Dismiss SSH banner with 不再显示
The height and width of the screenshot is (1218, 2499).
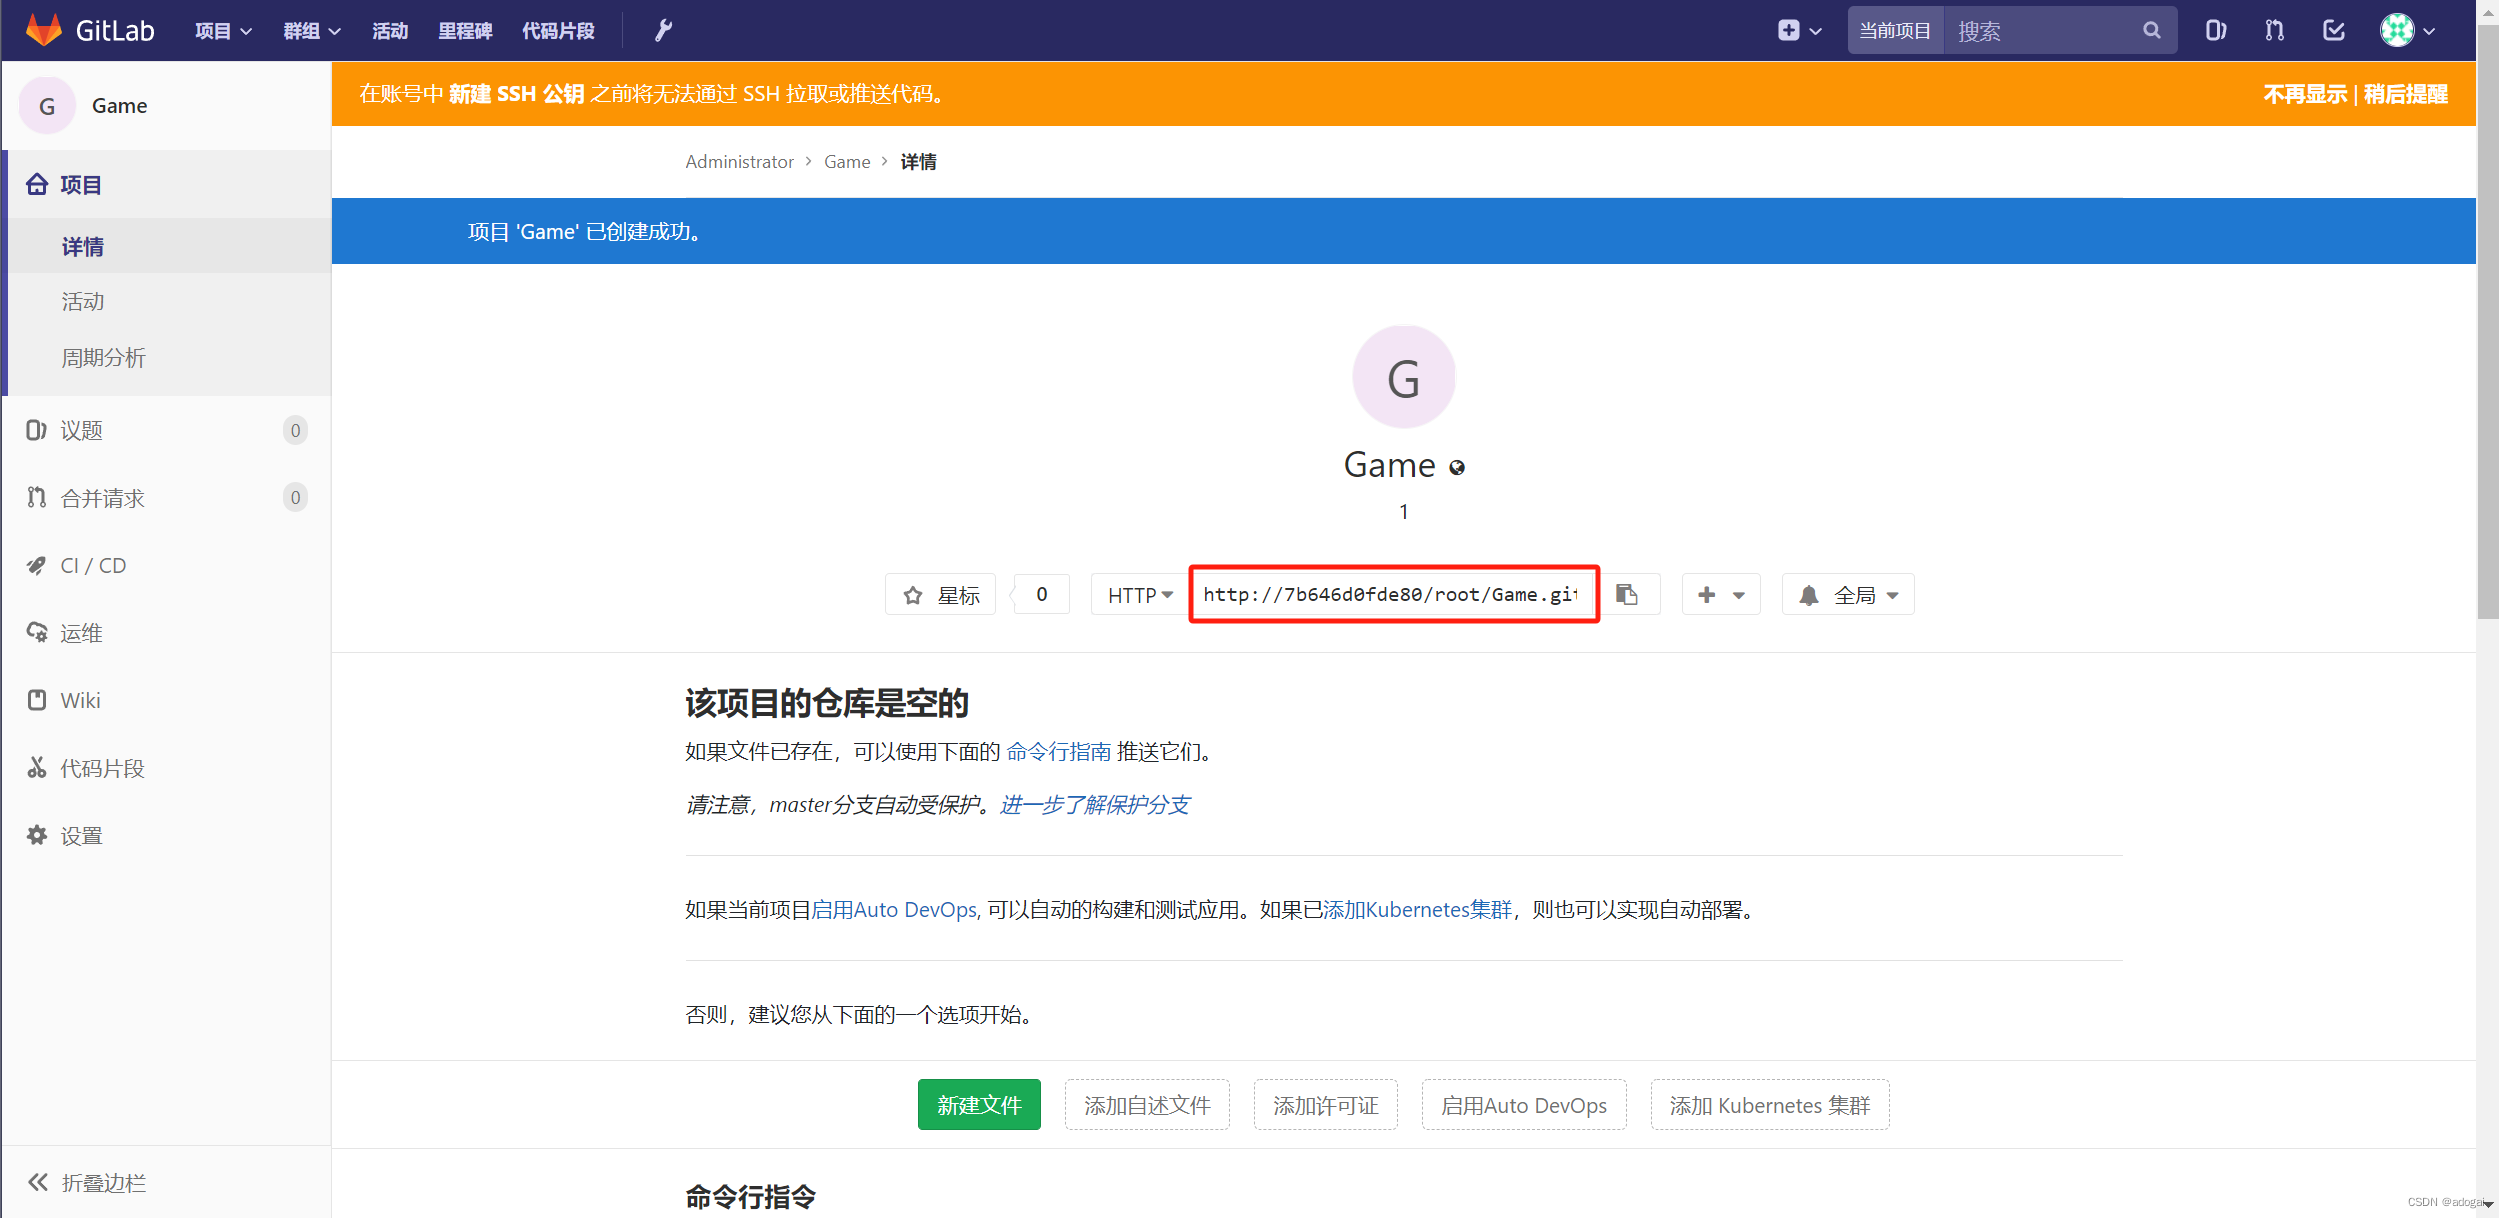click(x=2304, y=94)
